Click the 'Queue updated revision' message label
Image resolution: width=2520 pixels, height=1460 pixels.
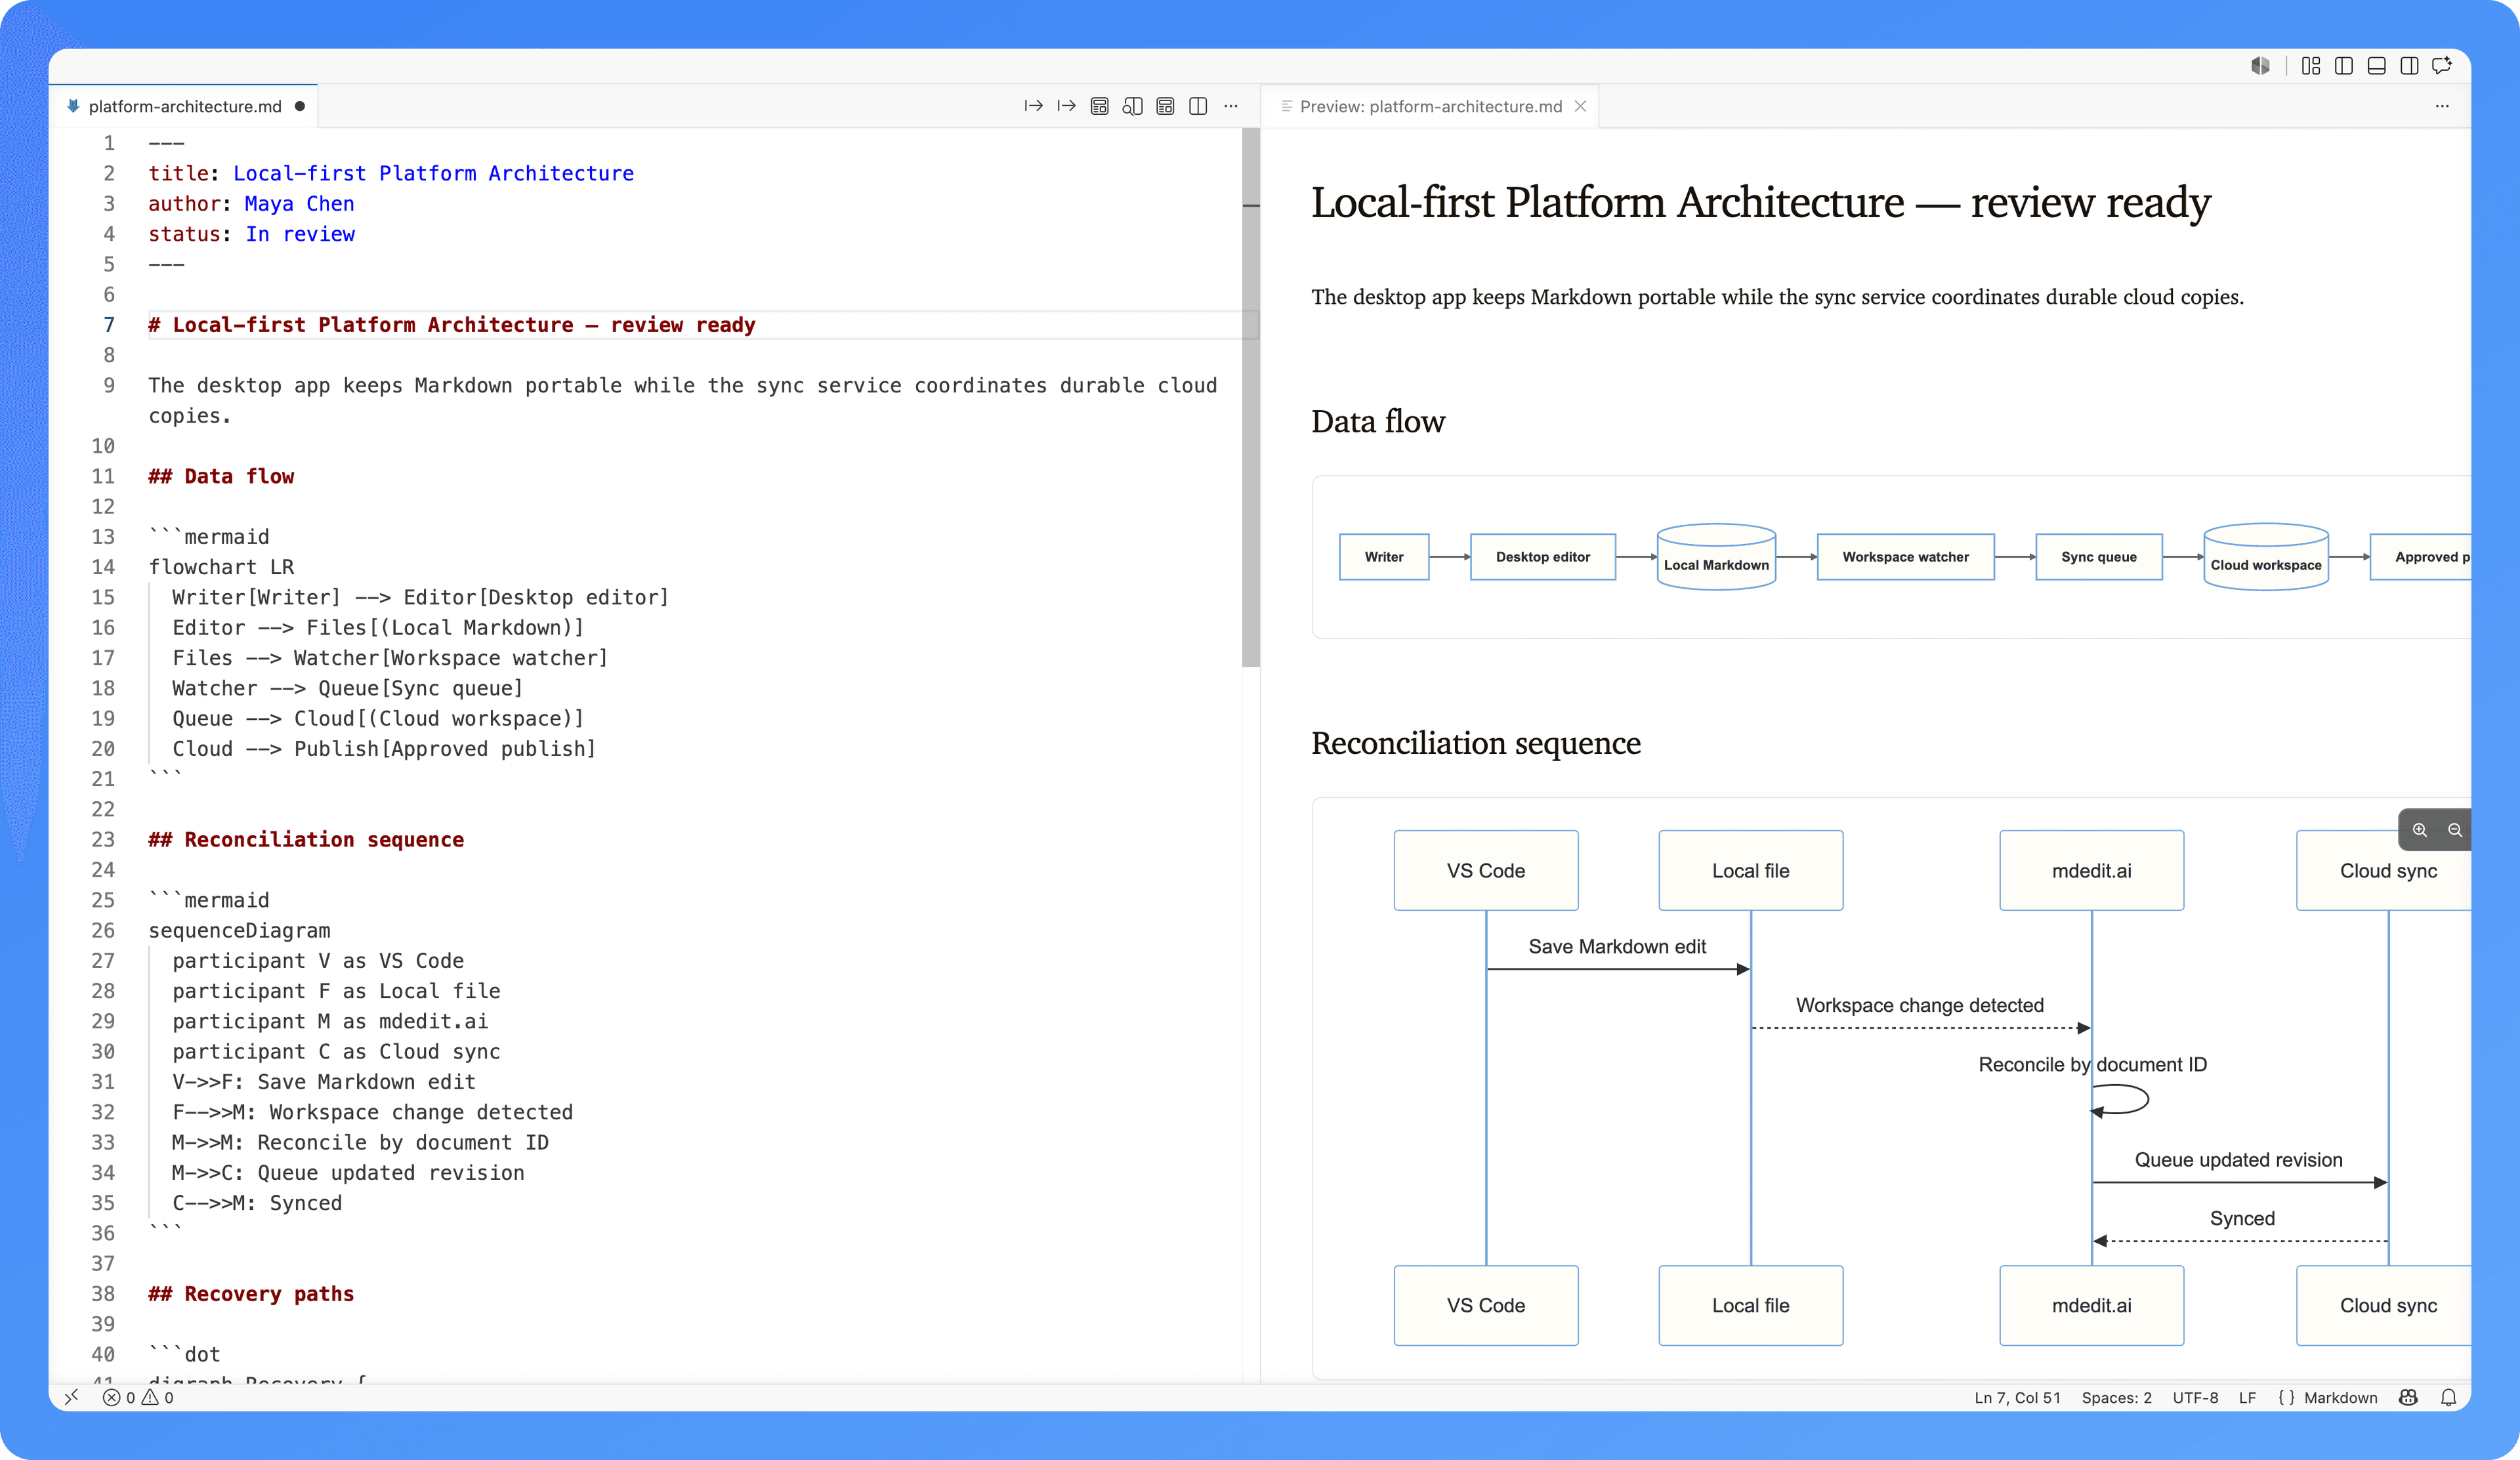[2239, 1160]
